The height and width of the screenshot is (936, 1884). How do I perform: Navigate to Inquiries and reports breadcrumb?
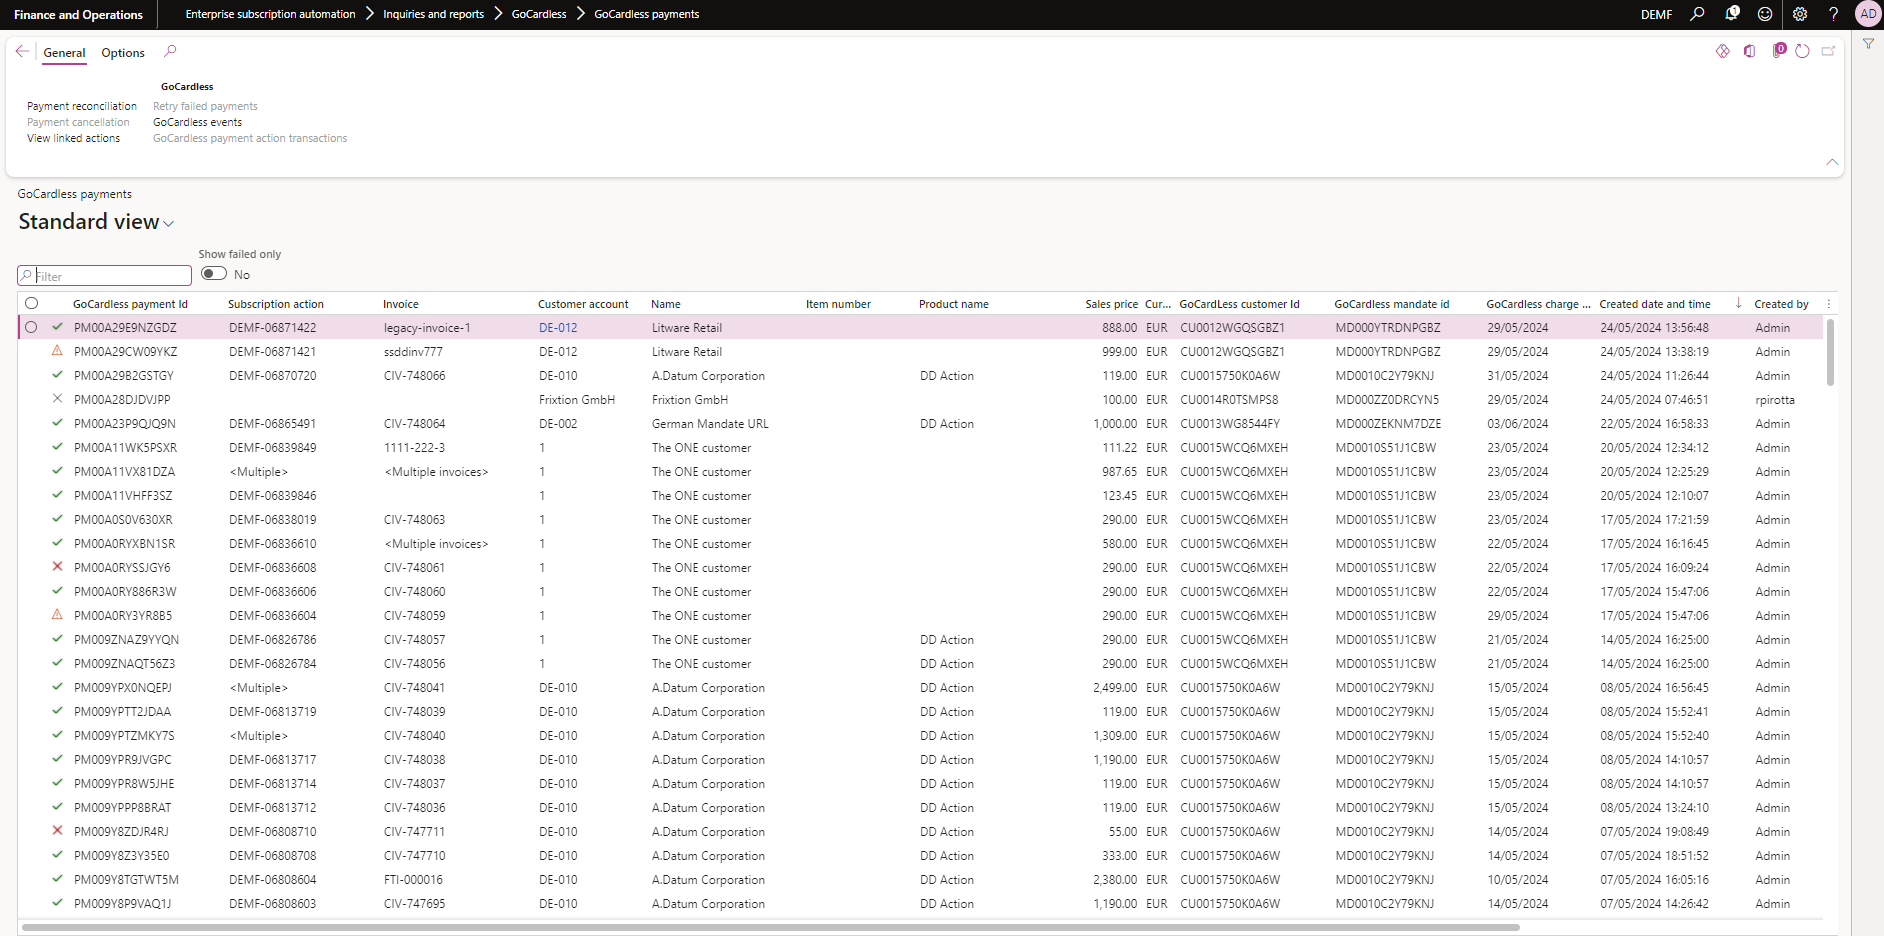pos(433,14)
